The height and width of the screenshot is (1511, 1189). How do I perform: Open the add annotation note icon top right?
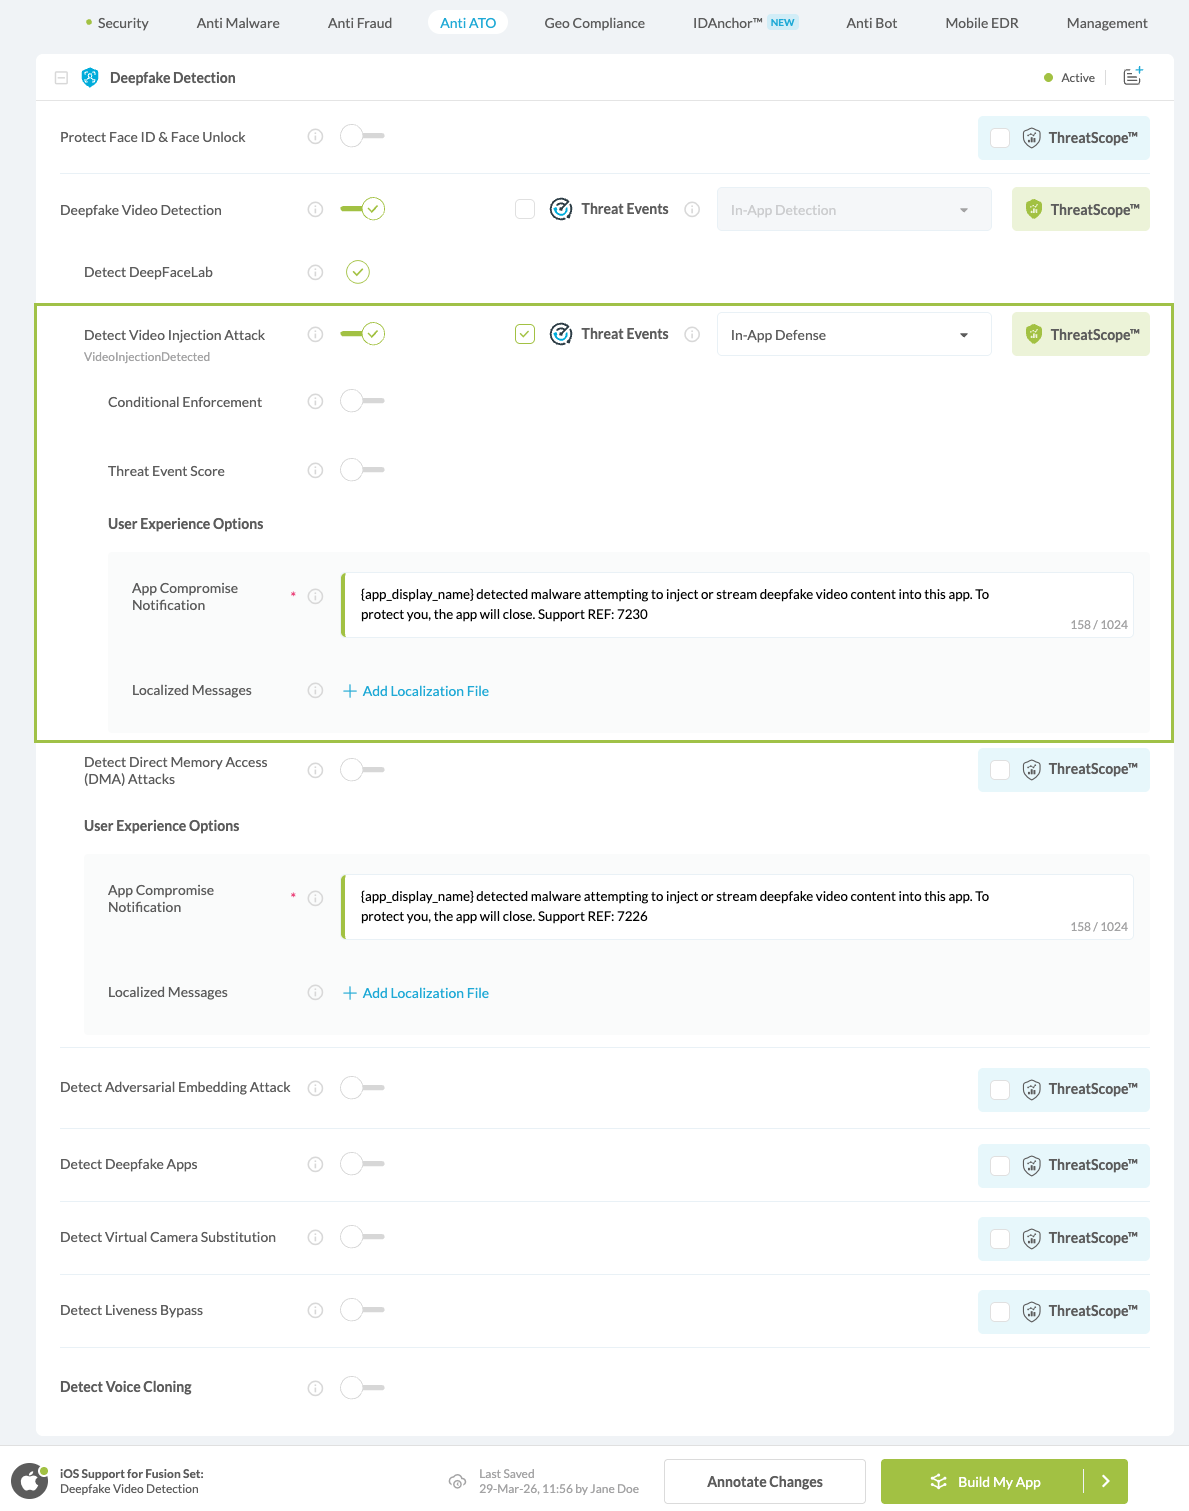[x=1131, y=76]
